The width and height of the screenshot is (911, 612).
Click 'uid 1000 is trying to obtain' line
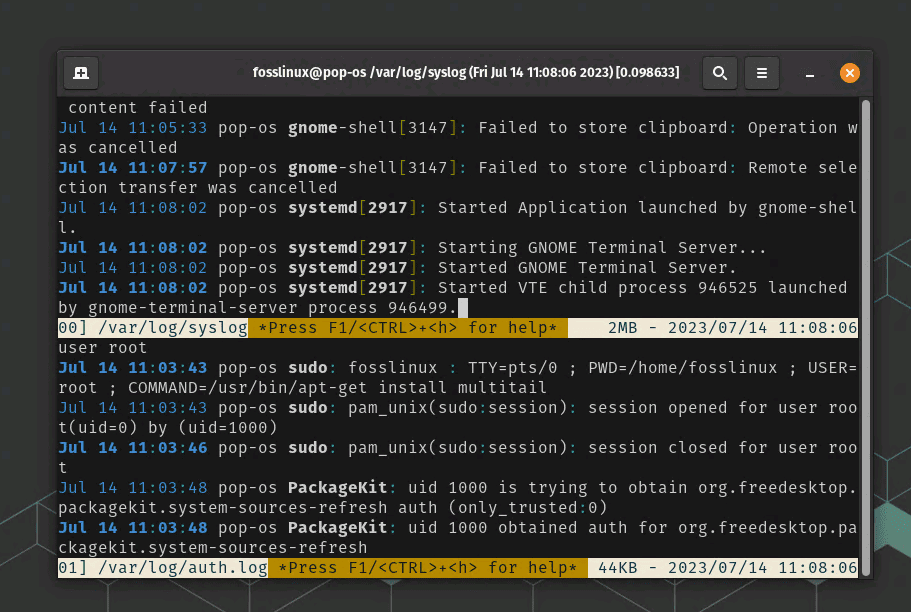[458, 488]
